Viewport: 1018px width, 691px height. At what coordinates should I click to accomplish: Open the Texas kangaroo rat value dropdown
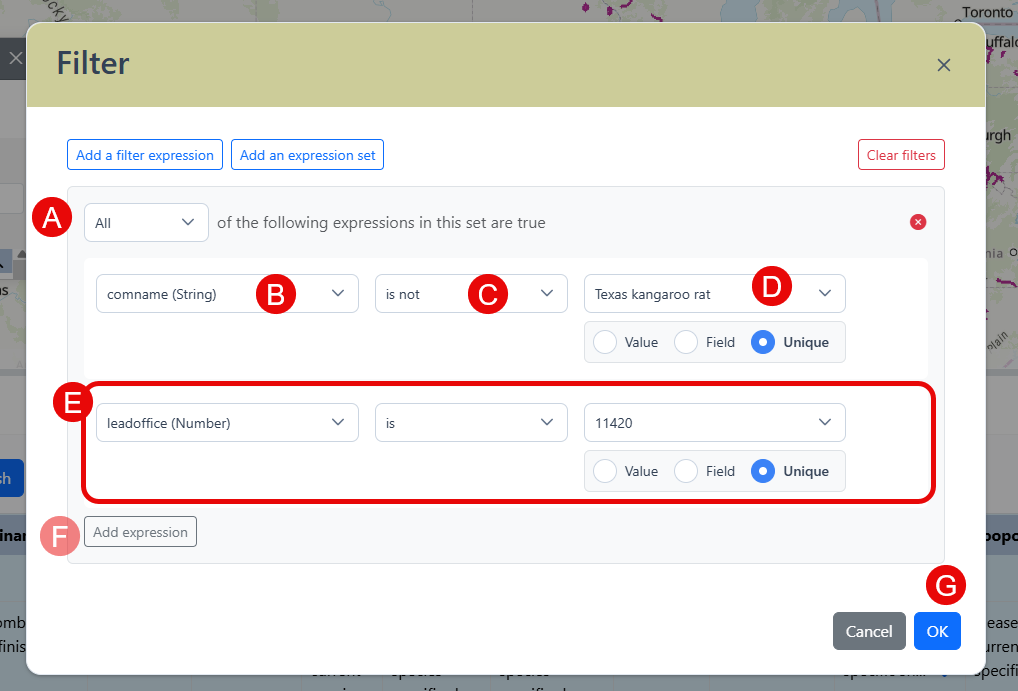[715, 294]
